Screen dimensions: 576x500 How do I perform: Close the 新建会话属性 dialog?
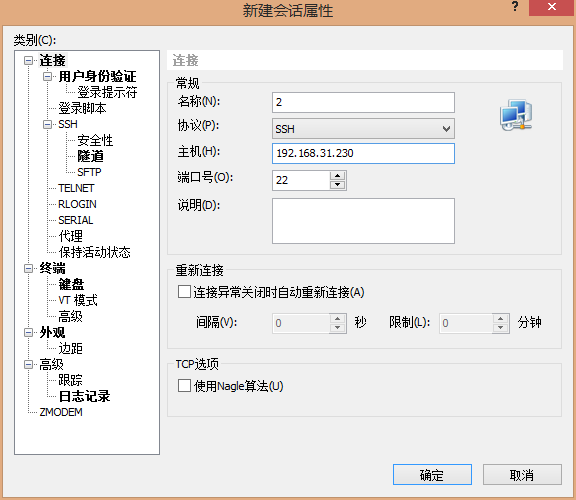click(551, 7)
